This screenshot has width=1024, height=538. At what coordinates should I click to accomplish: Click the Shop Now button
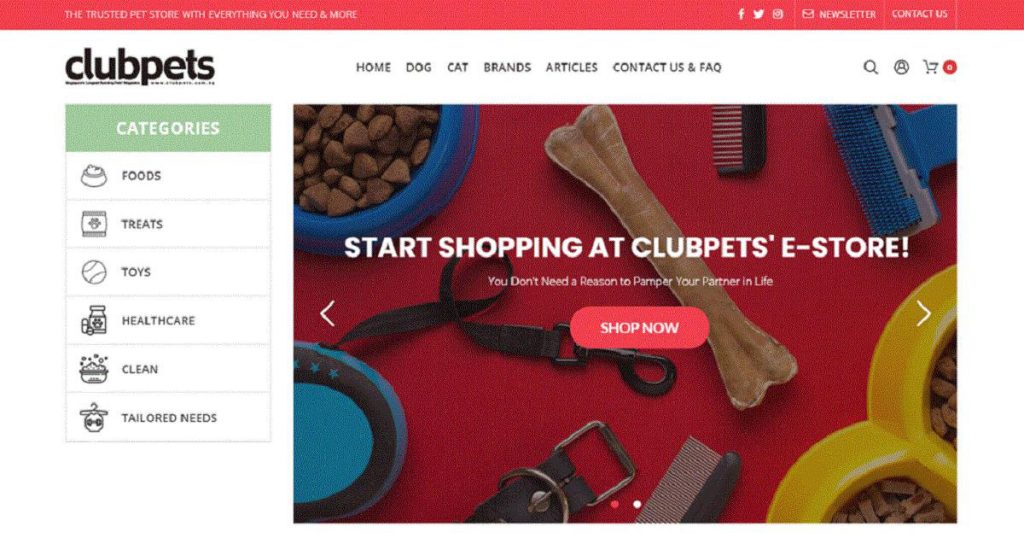pos(639,328)
